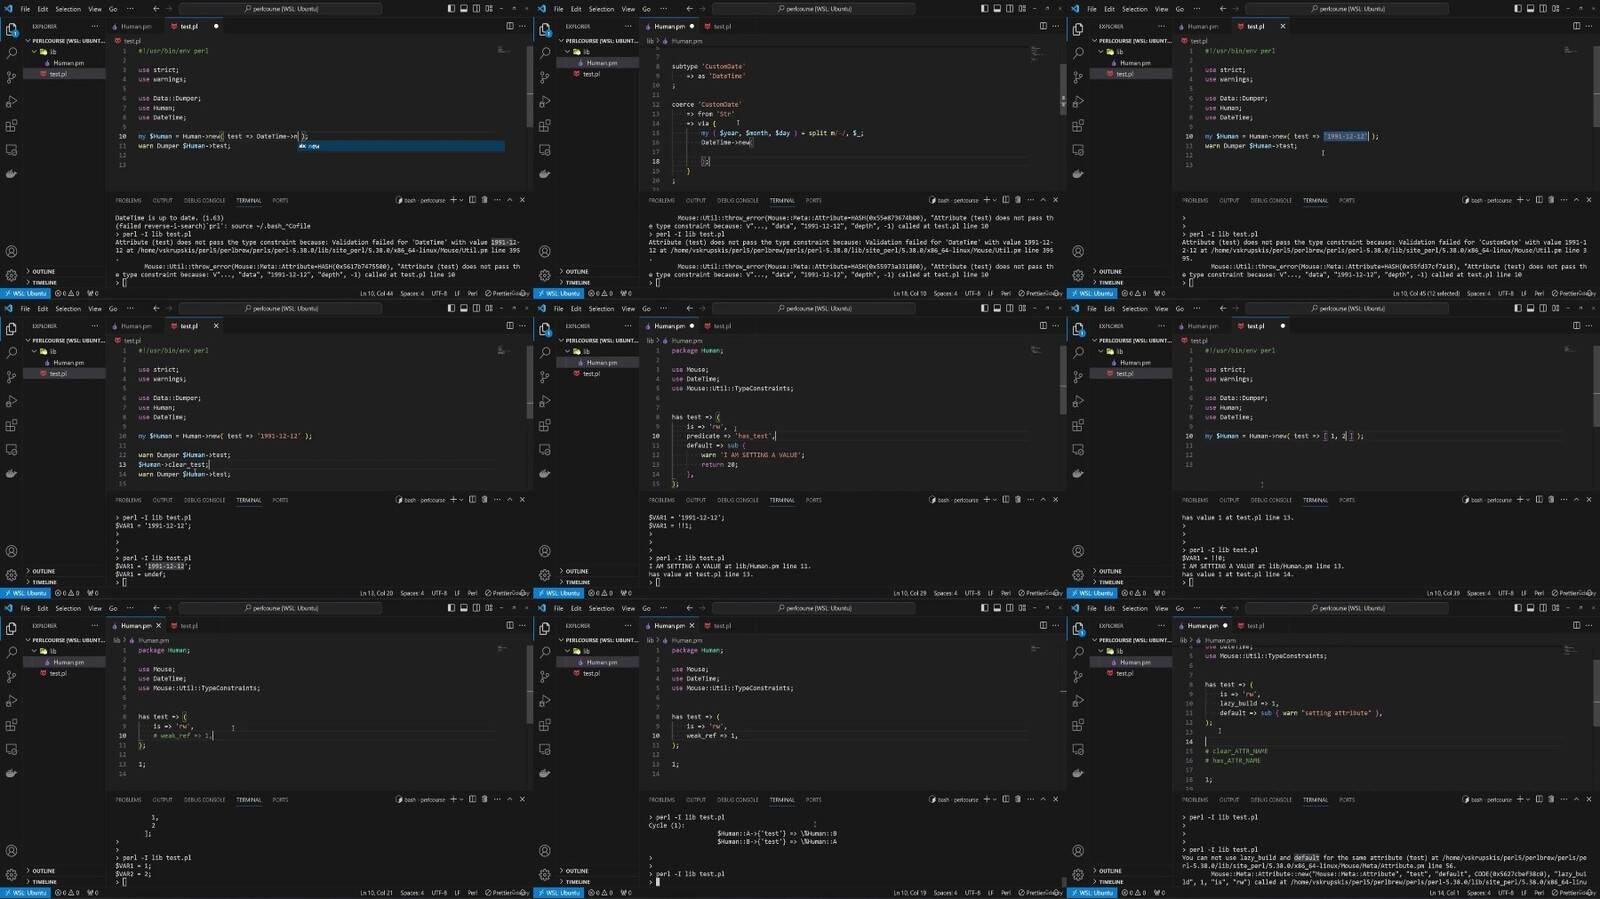Kill terminal with trash icon in middle-left window
The height and width of the screenshot is (899, 1600).
click(x=485, y=500)
